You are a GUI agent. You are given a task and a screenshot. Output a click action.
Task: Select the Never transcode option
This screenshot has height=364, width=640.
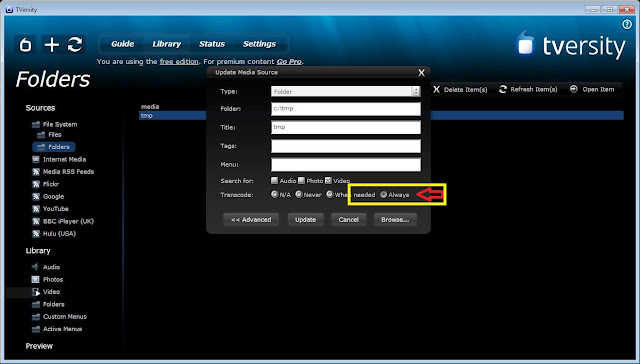coord(299,195)
